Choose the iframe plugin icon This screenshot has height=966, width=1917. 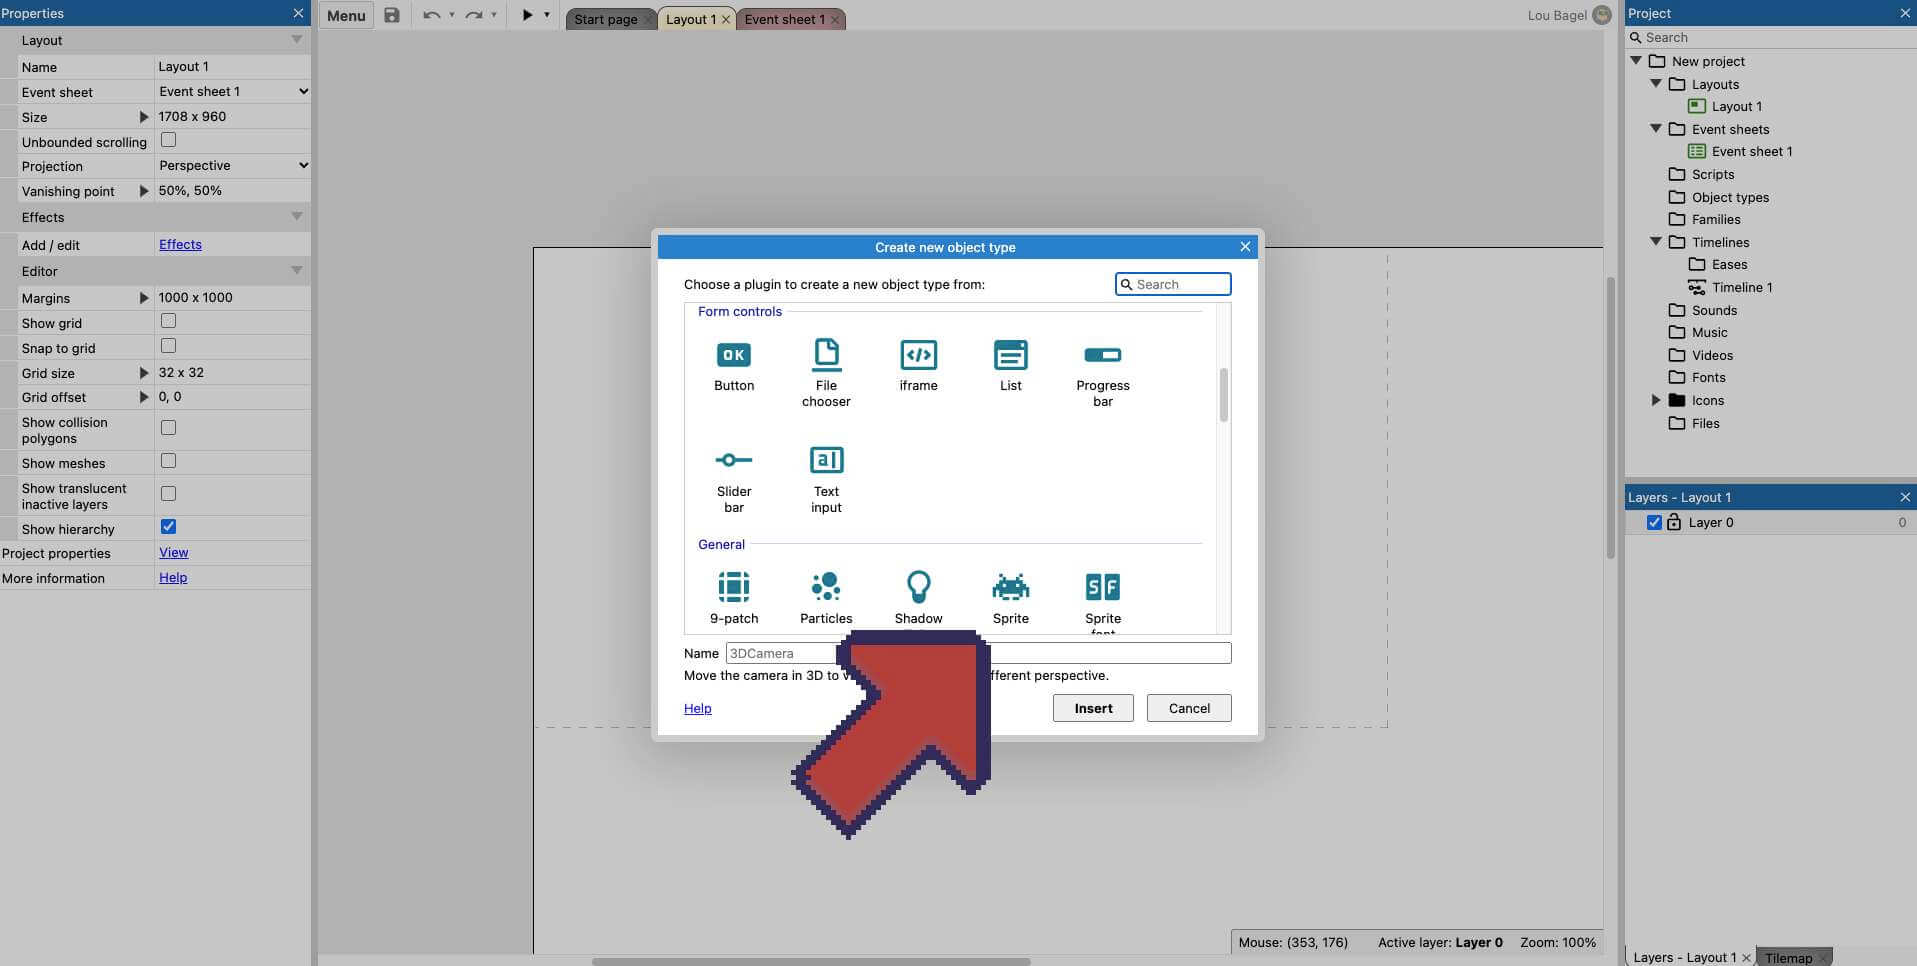click(x=918, y=355)
